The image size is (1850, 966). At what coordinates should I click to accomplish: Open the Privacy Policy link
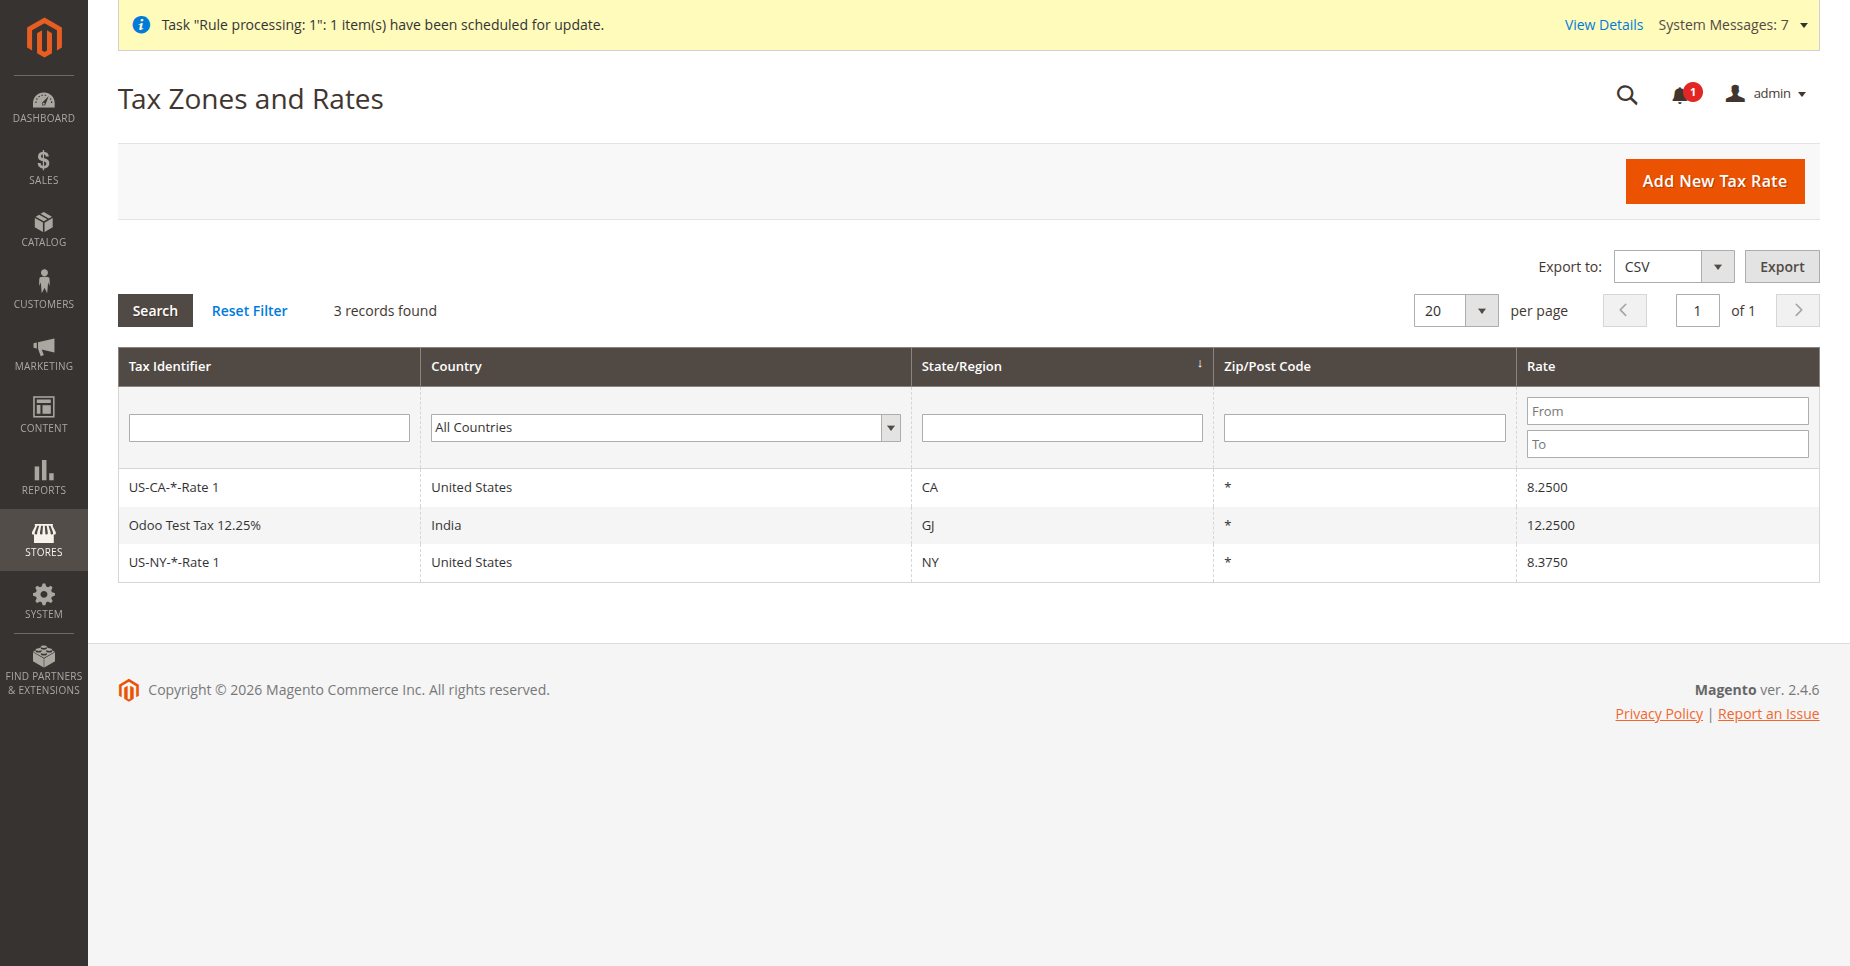coord(1659,714)
